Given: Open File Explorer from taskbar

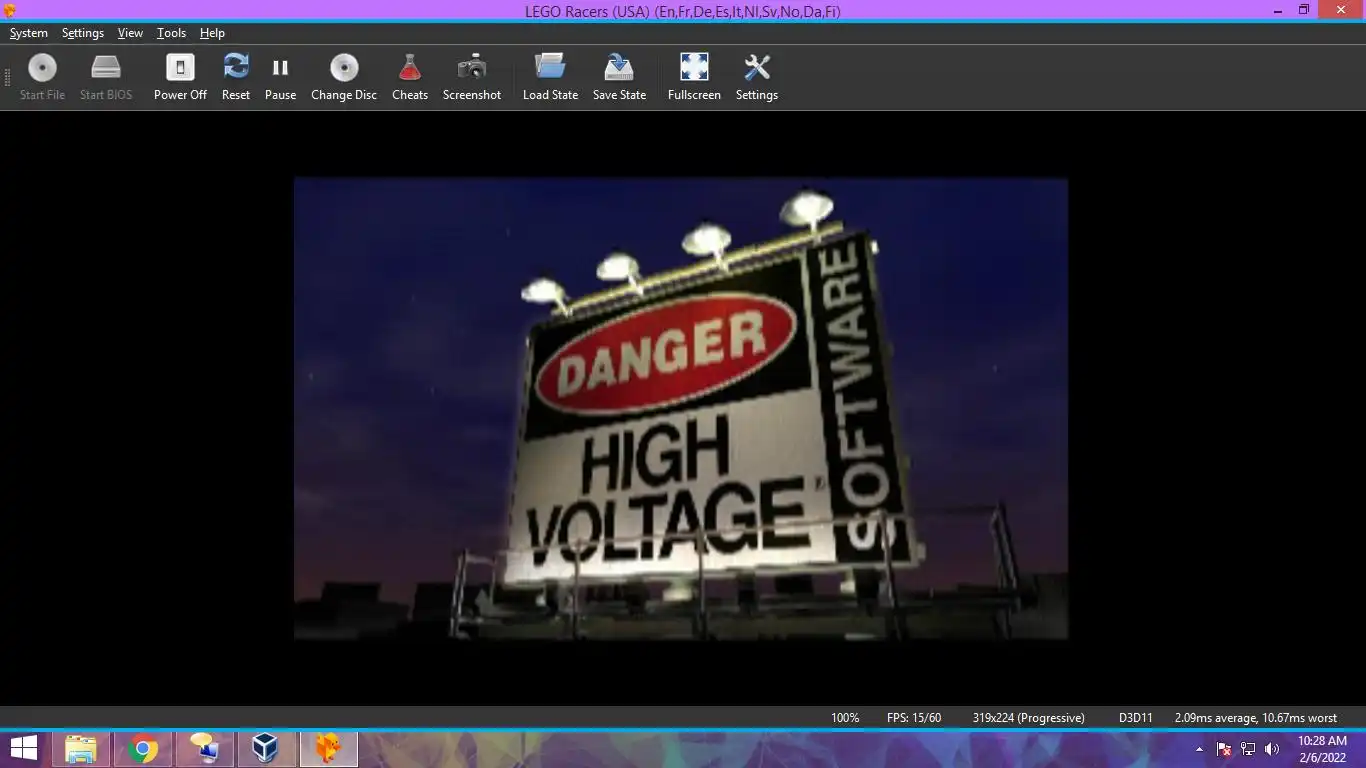Looking at the screenshot, I should (x=81, y=748).
